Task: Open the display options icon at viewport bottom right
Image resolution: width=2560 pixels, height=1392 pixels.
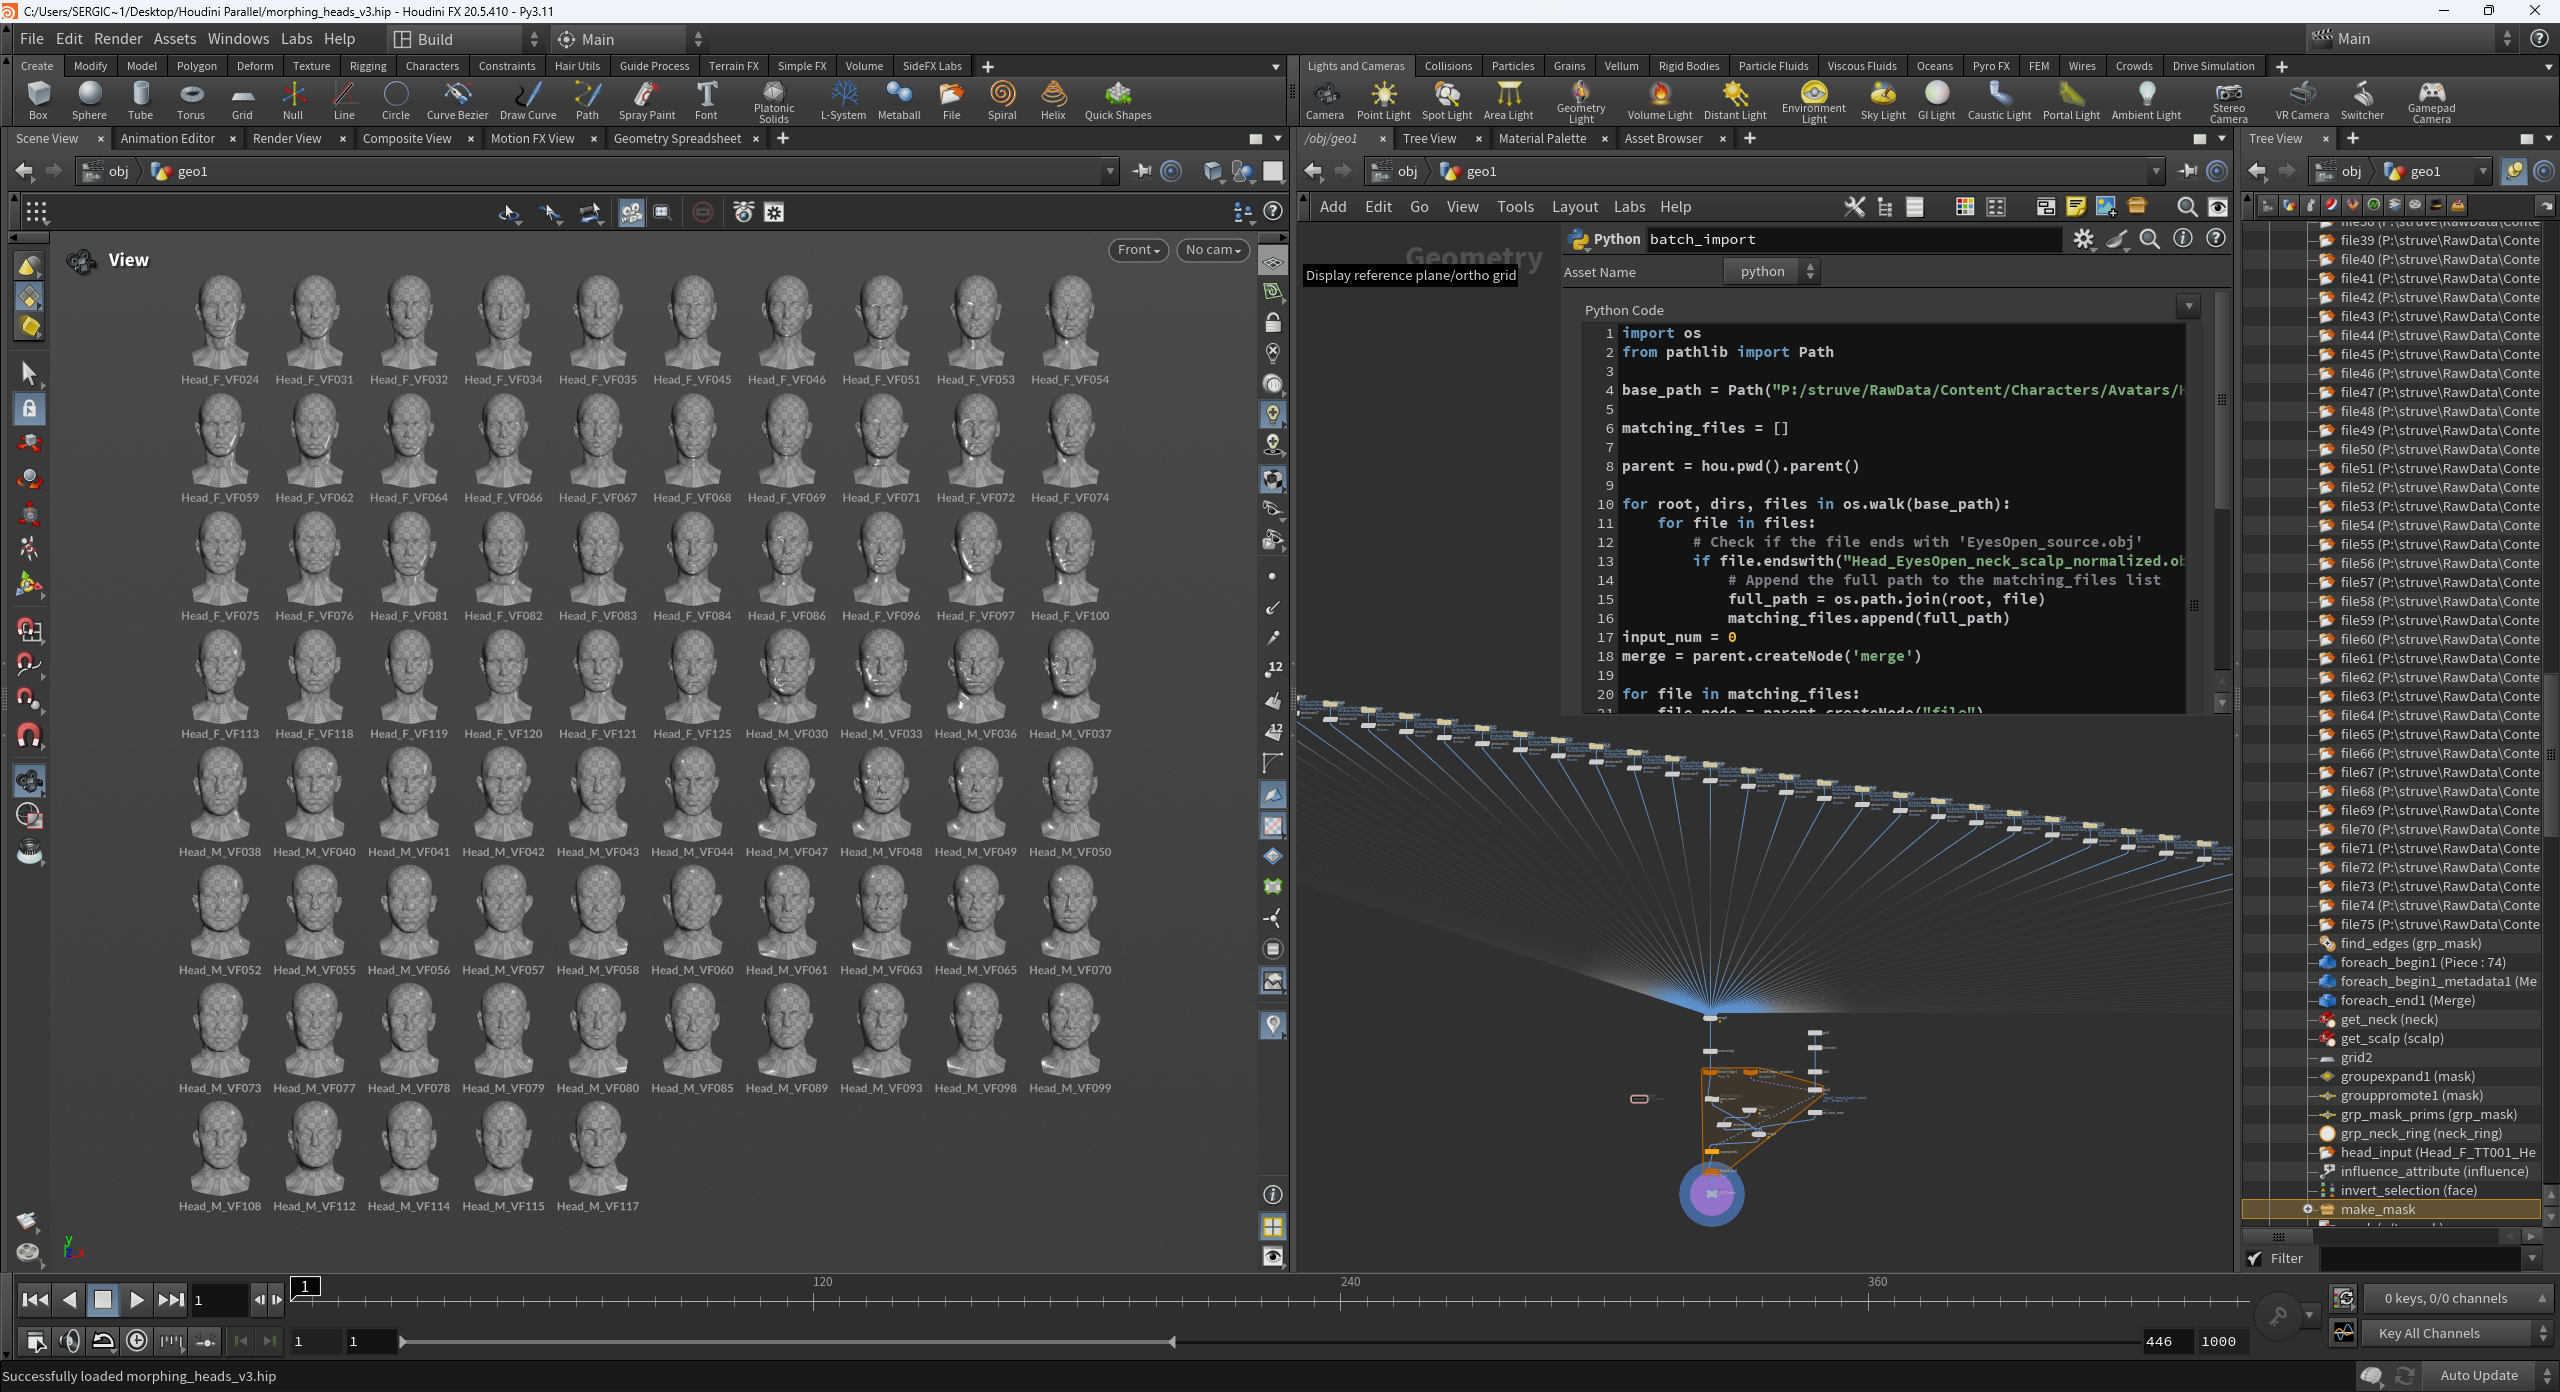Action: click(1273, 1257)
